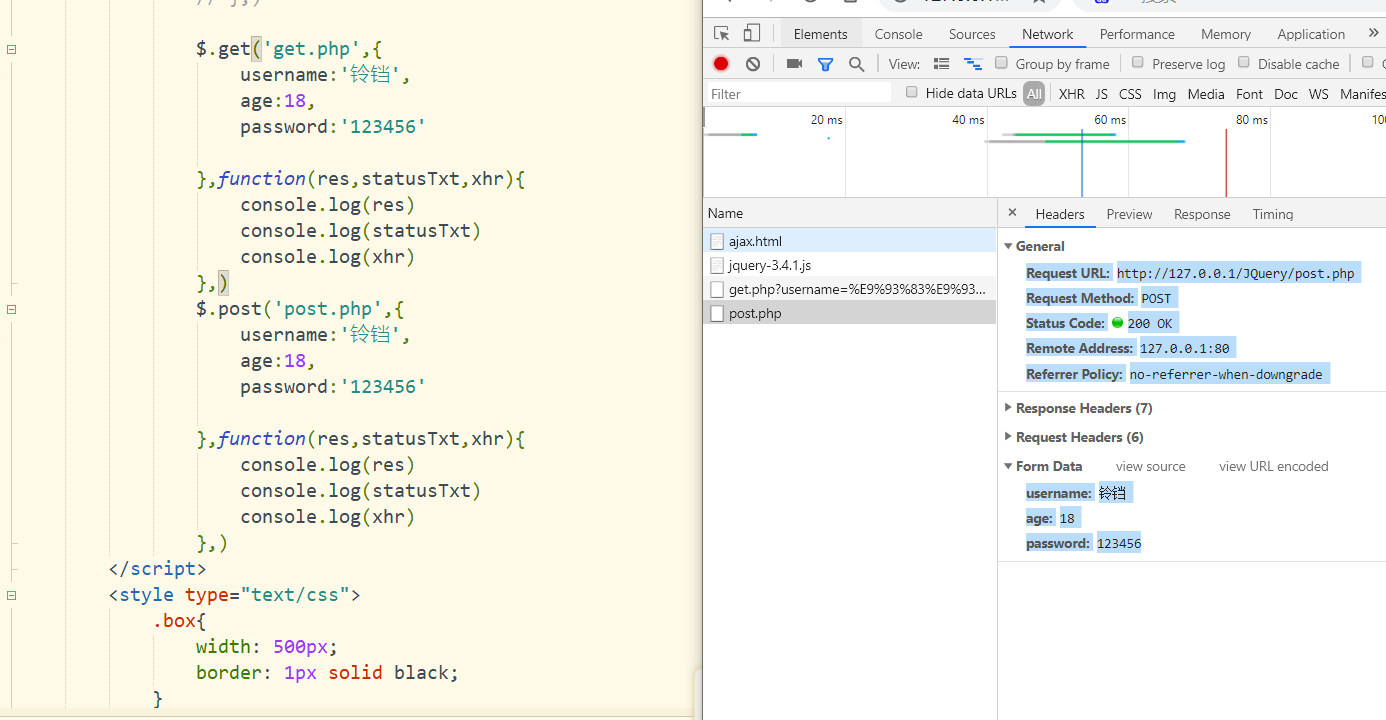
Task: Click view source link in Form Data
Action: [x=1151, y=466]
